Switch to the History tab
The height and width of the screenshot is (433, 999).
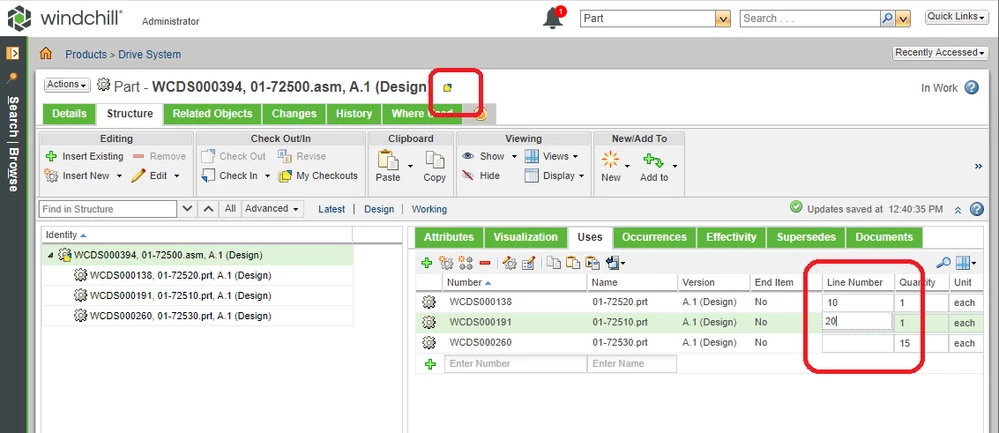(x=354, y=113)
